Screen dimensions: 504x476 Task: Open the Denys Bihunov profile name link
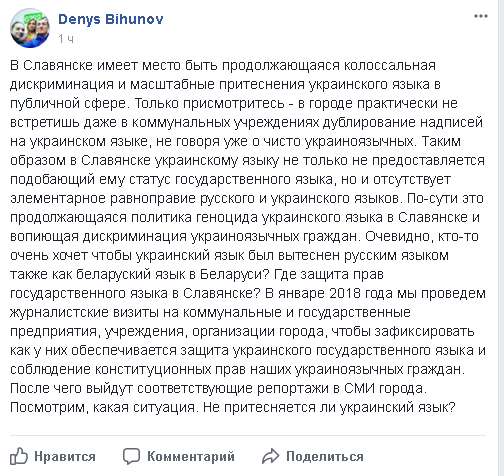[111, 19]
